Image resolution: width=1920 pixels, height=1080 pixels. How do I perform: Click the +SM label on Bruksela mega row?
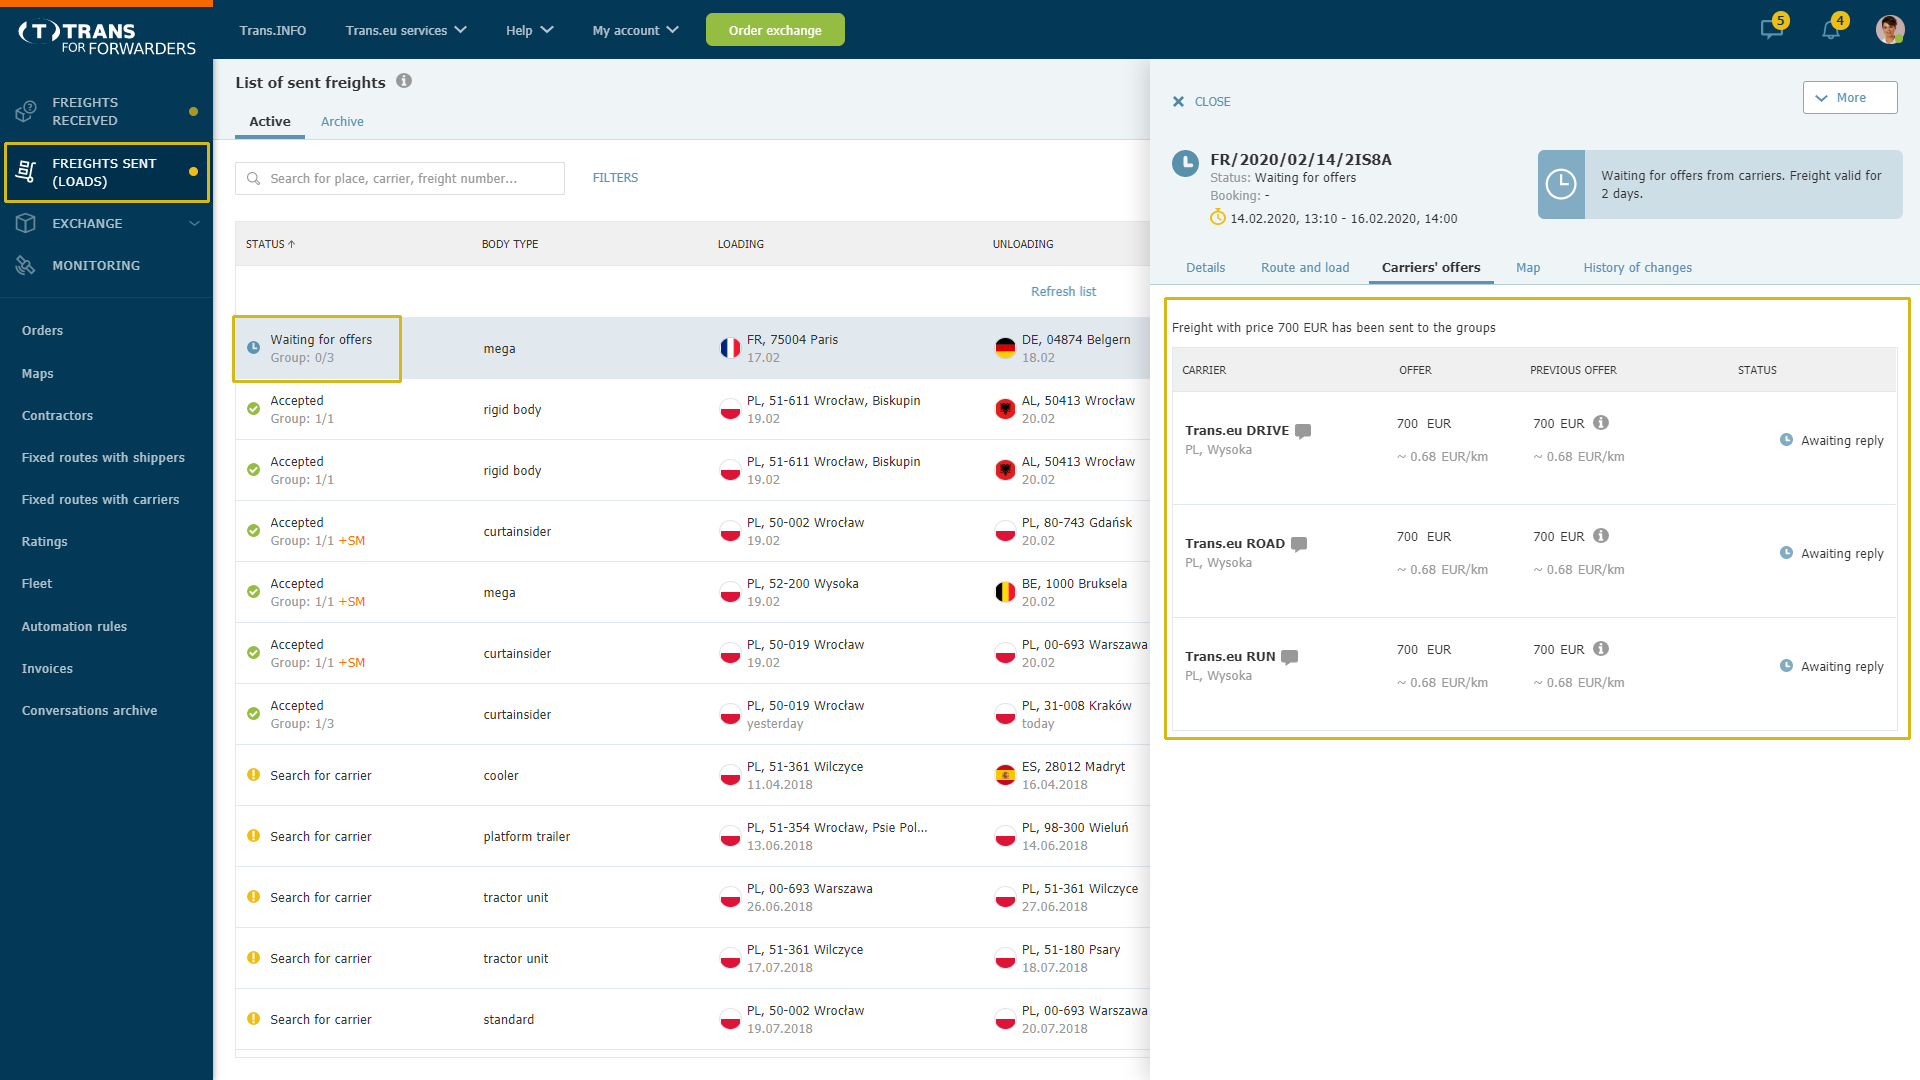point(352,601)
